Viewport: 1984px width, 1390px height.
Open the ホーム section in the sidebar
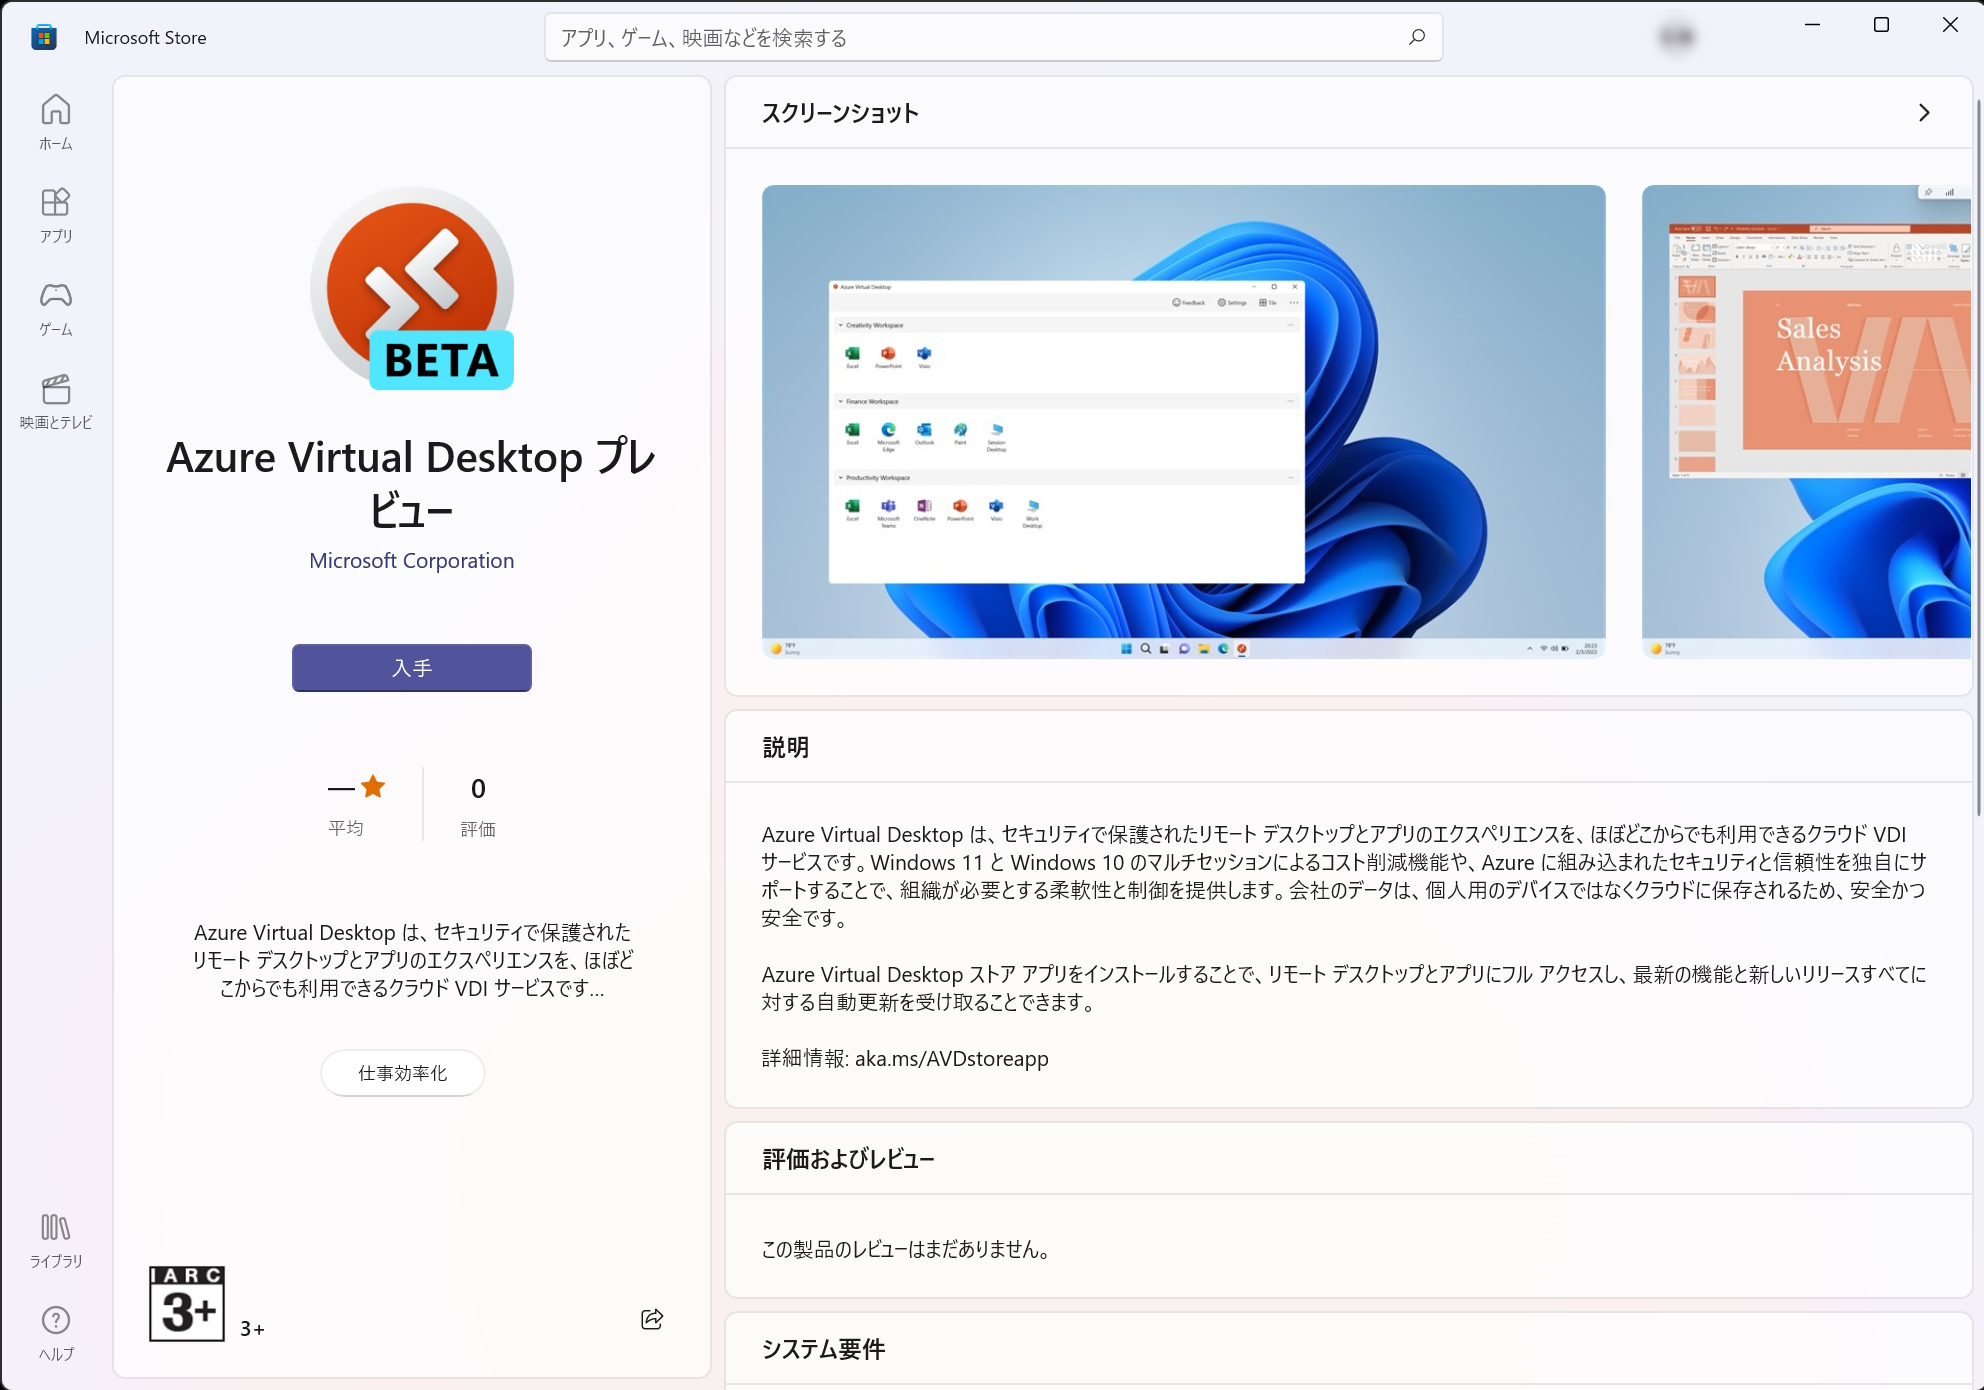57,120
